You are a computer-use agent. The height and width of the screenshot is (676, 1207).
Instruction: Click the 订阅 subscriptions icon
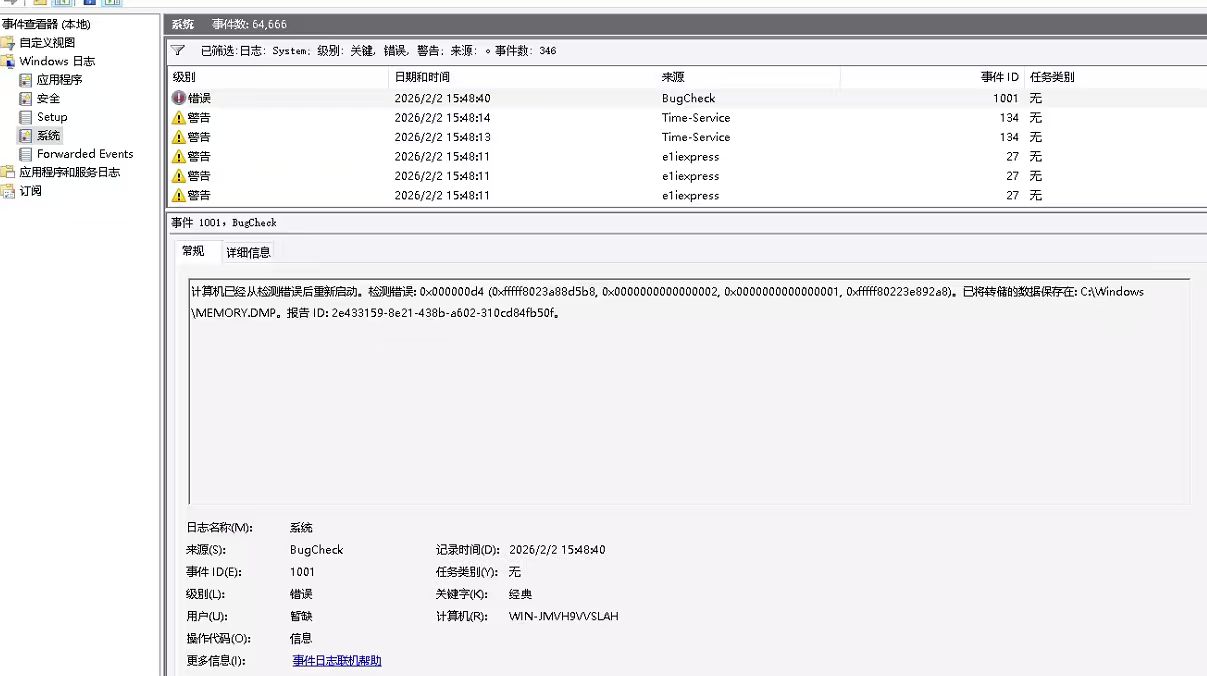(x=8, y=191)
